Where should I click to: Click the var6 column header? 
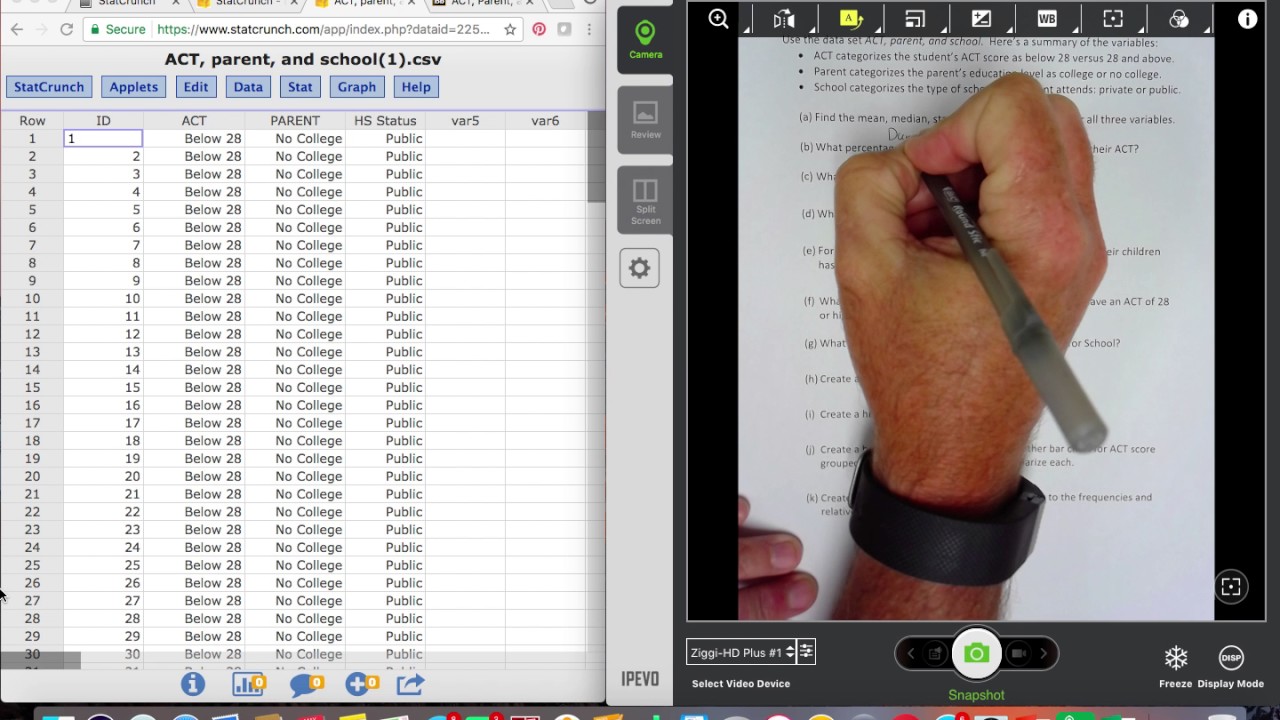(x=545, y=121)
